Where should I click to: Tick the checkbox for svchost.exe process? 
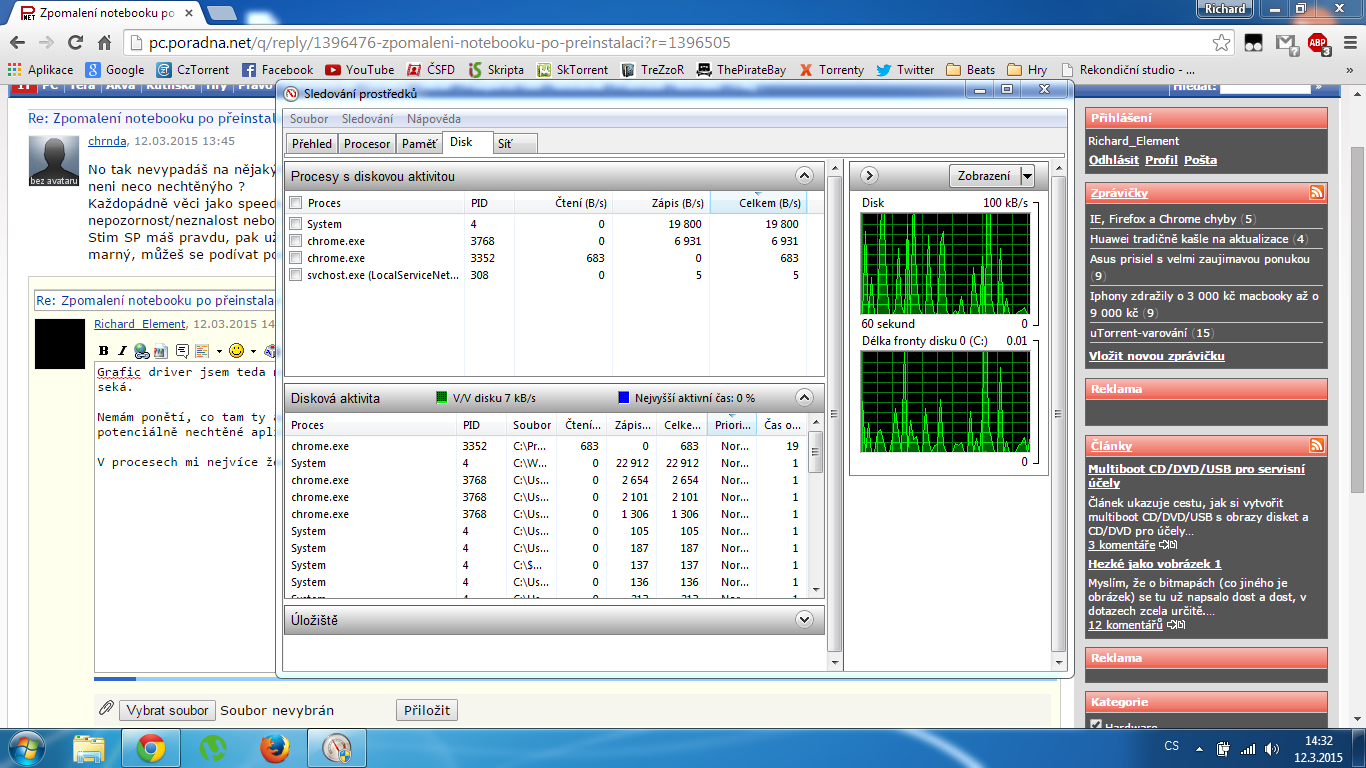pos(295,275)
